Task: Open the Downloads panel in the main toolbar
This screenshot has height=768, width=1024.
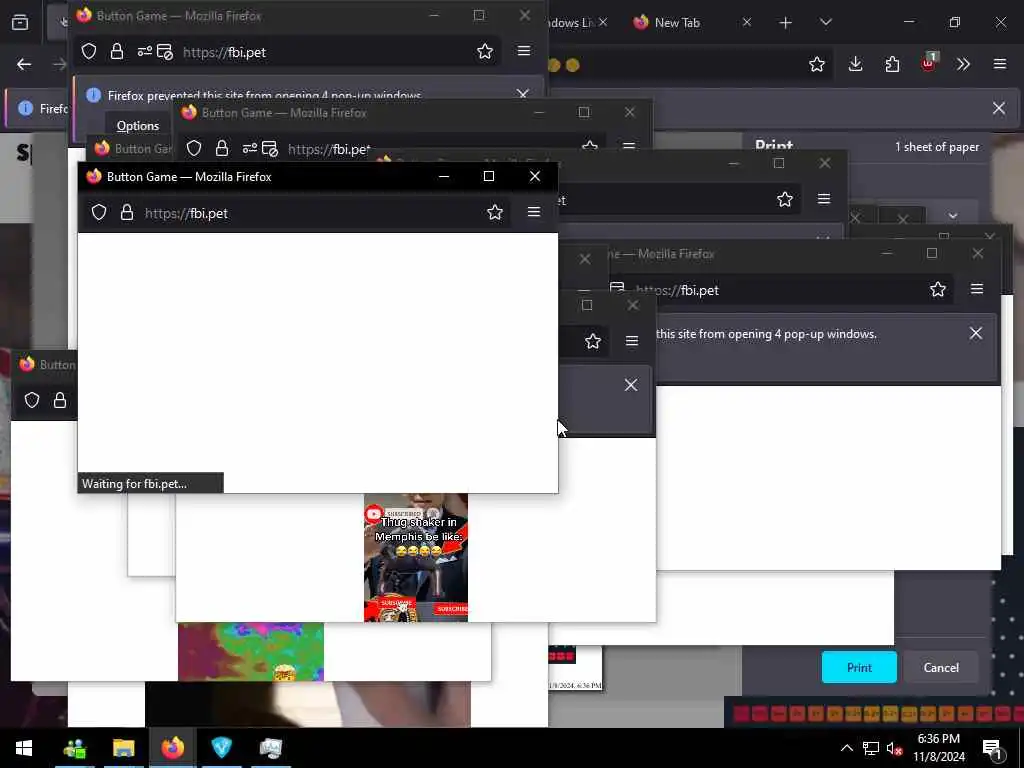Action: click(855, 64)
